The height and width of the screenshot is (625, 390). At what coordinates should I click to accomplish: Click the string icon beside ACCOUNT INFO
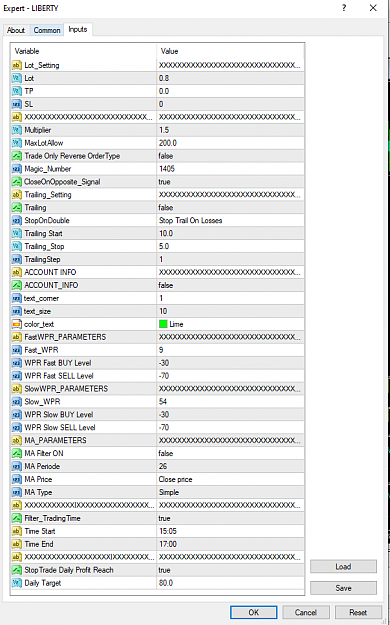17,272
